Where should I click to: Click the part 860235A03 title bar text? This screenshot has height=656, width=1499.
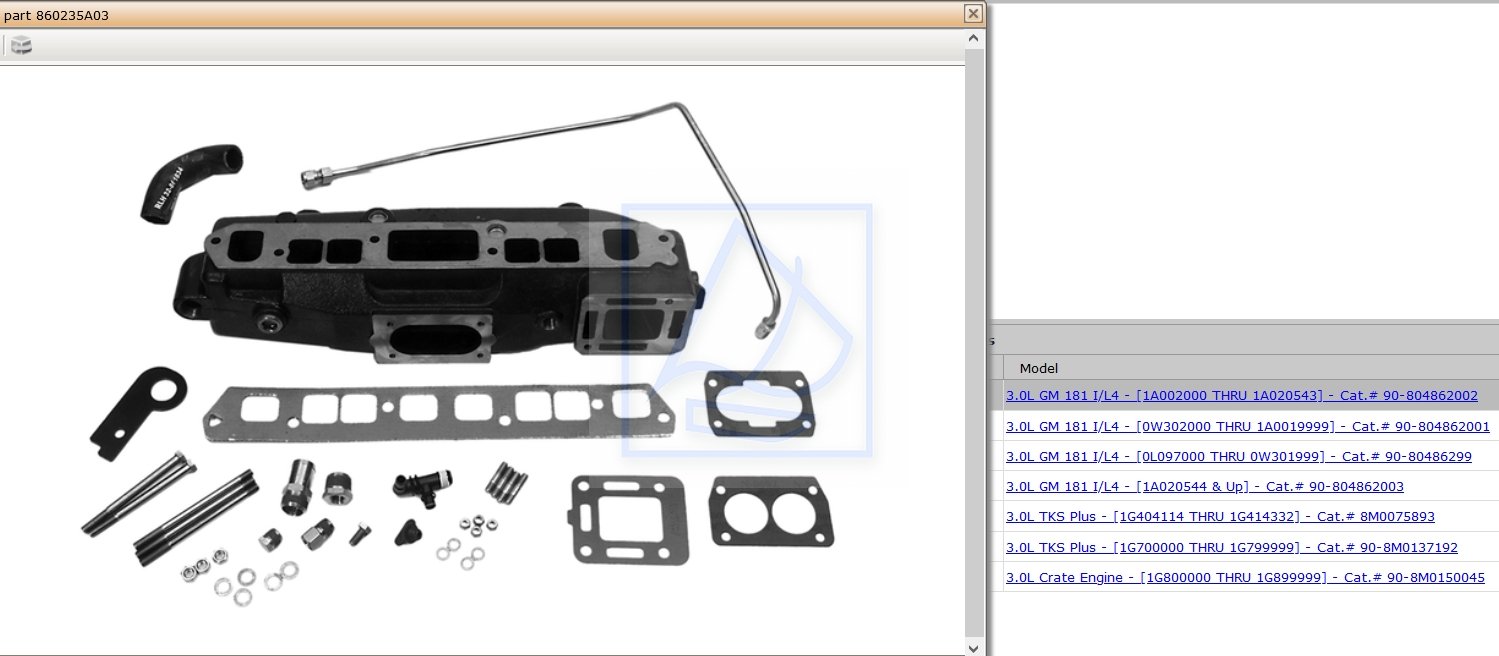click(x=56, y=15)
